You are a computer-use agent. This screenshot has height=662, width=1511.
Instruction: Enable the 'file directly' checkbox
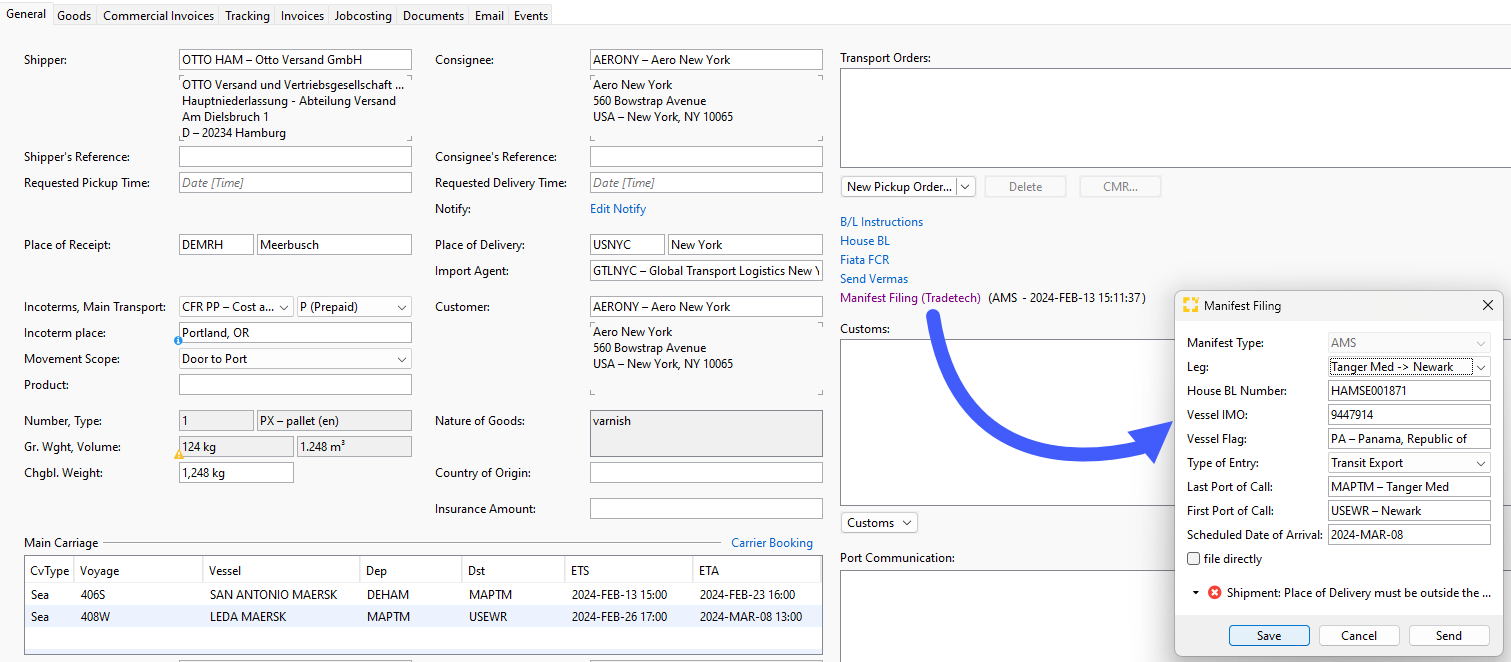[1194, 559]
